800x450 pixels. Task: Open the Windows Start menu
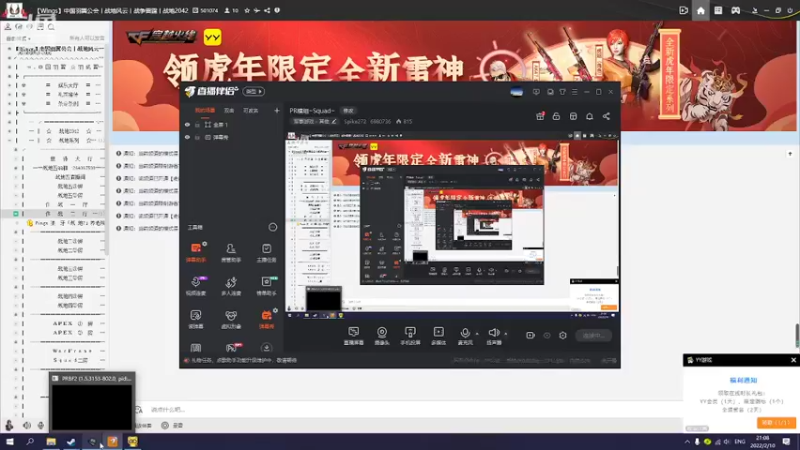(x=10, y=441)
